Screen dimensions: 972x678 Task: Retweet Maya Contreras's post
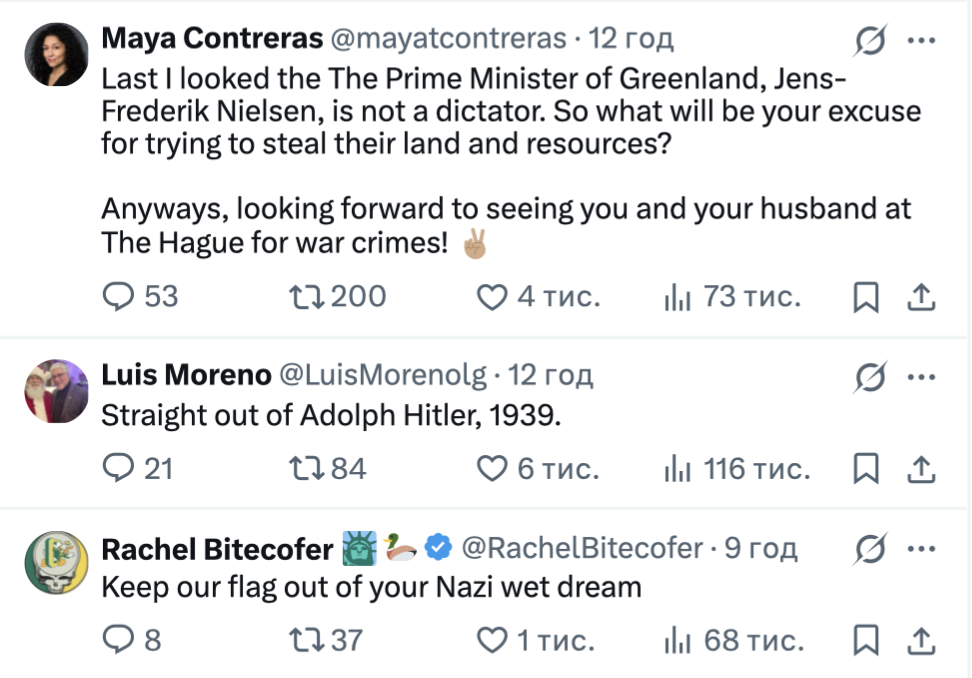[x=301, y=297]
